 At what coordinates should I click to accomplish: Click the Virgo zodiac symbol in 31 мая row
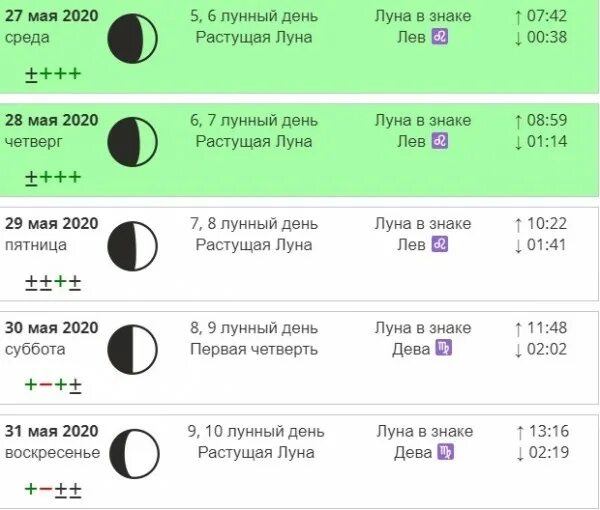tap(446, 452)
